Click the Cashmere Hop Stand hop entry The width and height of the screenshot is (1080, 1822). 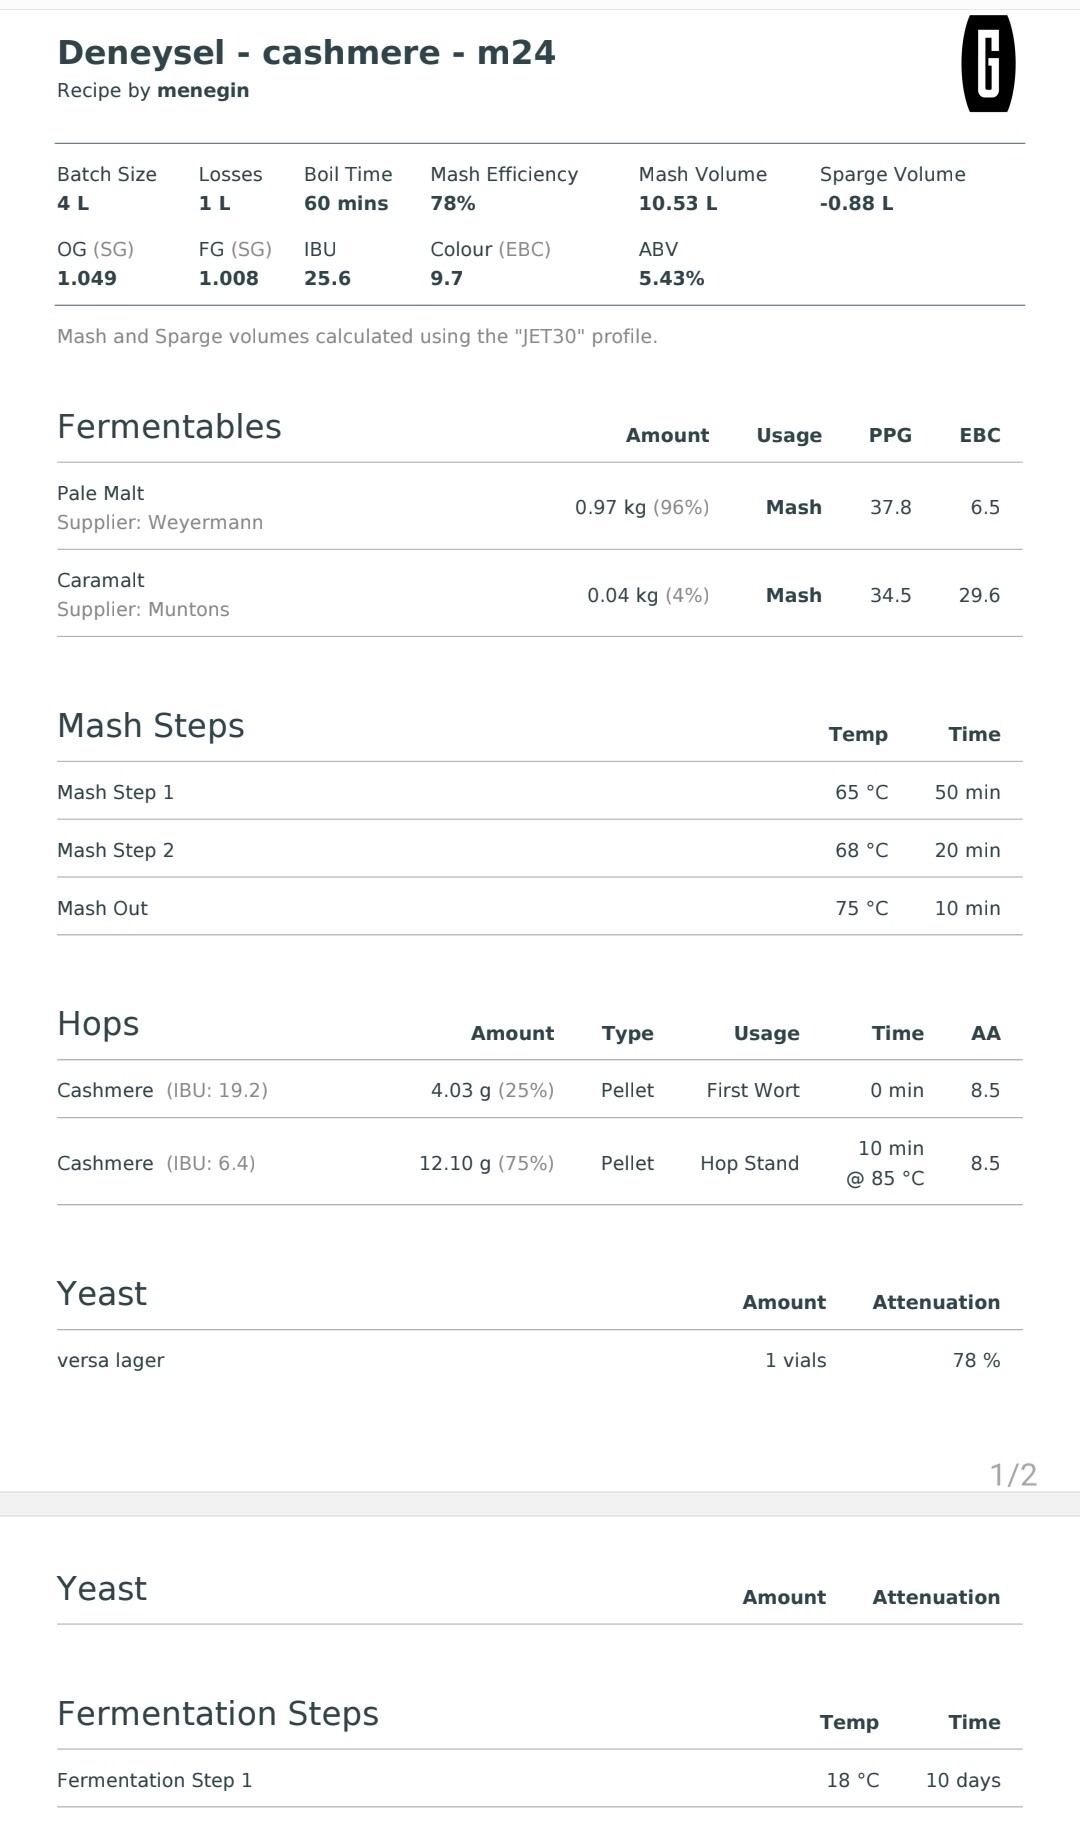pos(539,1163)
